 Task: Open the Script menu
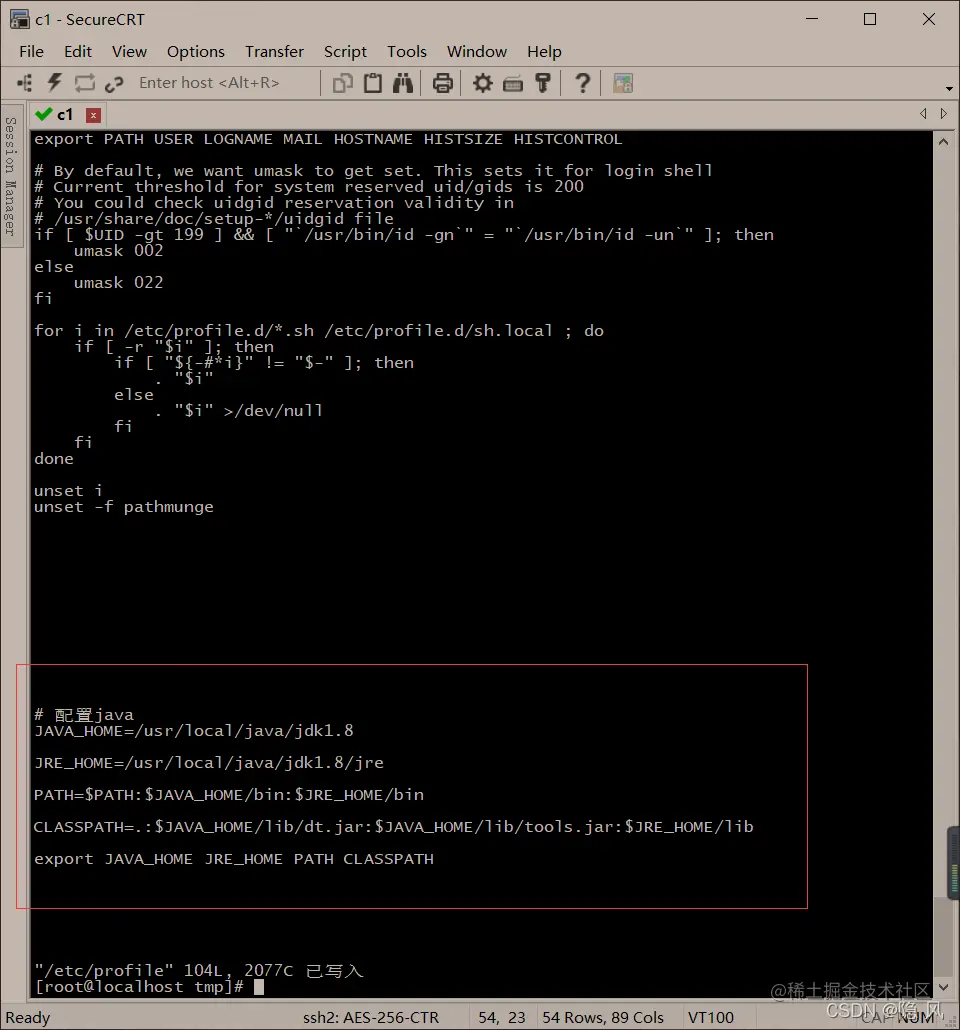click(x=345, y=51)
